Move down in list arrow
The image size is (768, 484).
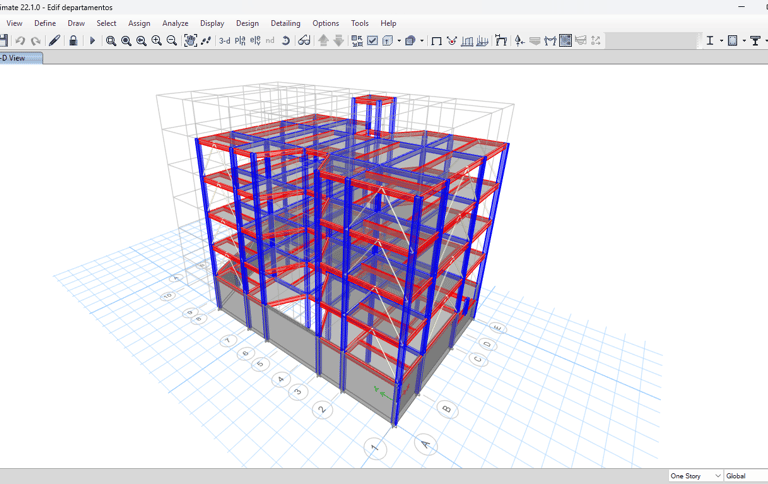pos(338,41)
